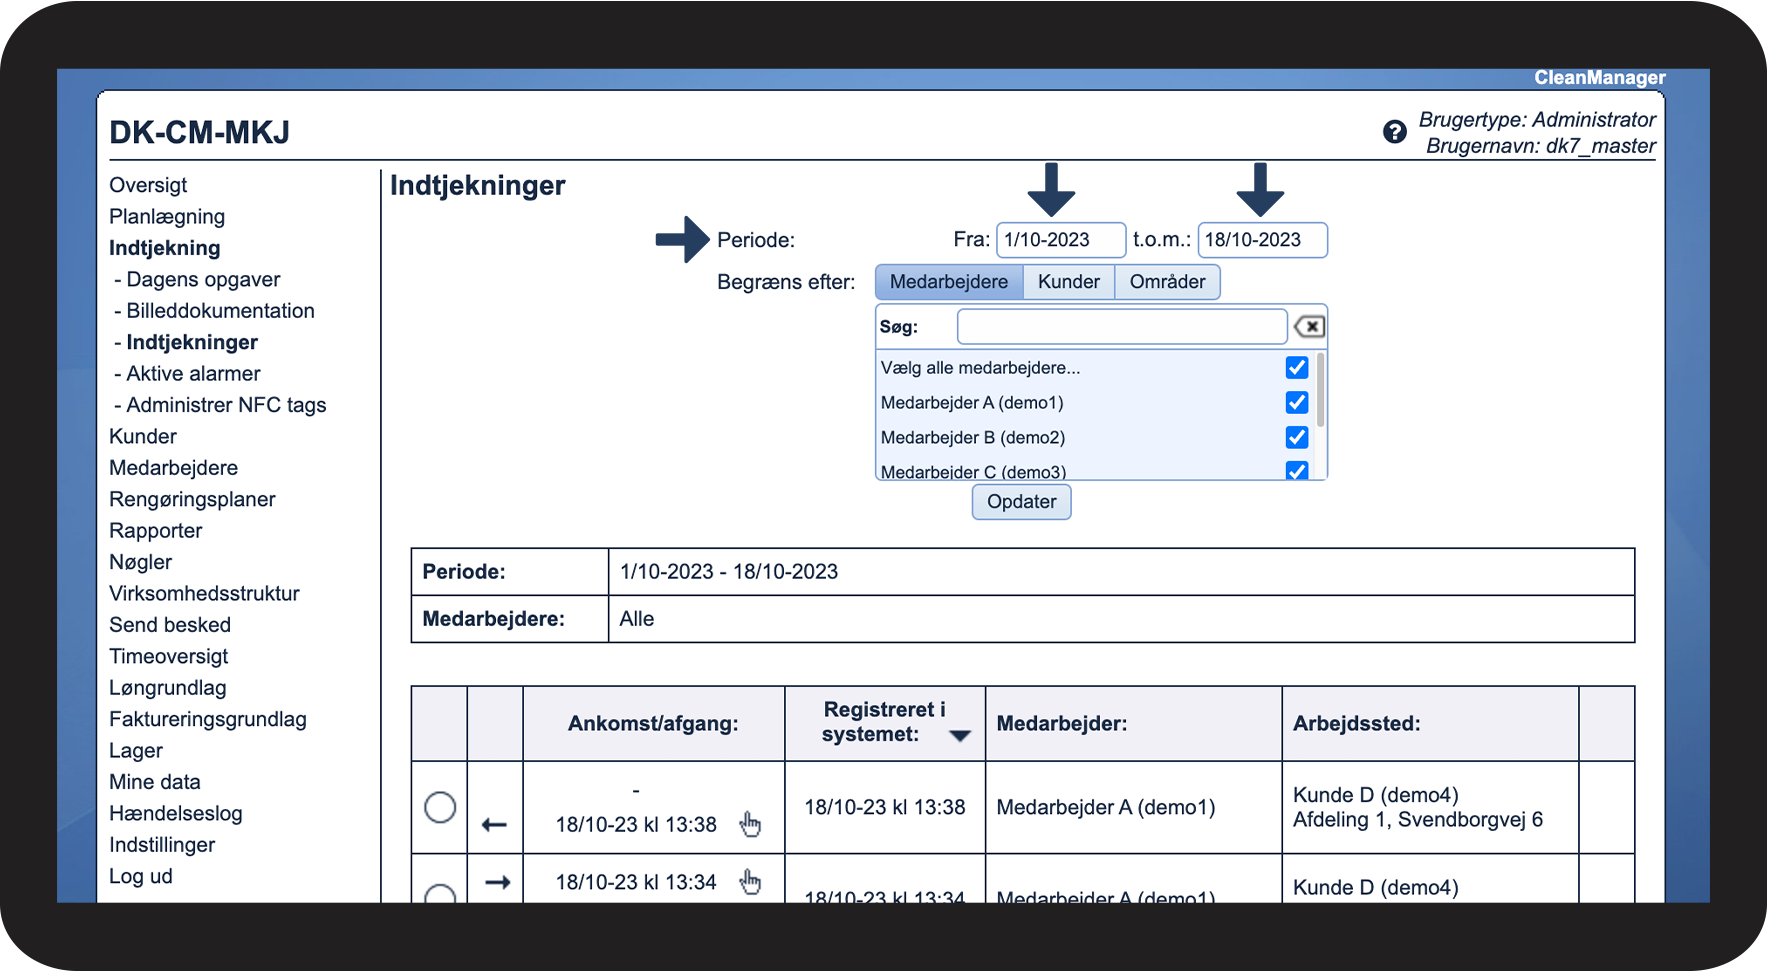Image resolution: width=1767 pixels, height=971 pixels.
Task: Select the radio button in first table row
Action: (x=440, y=807)
